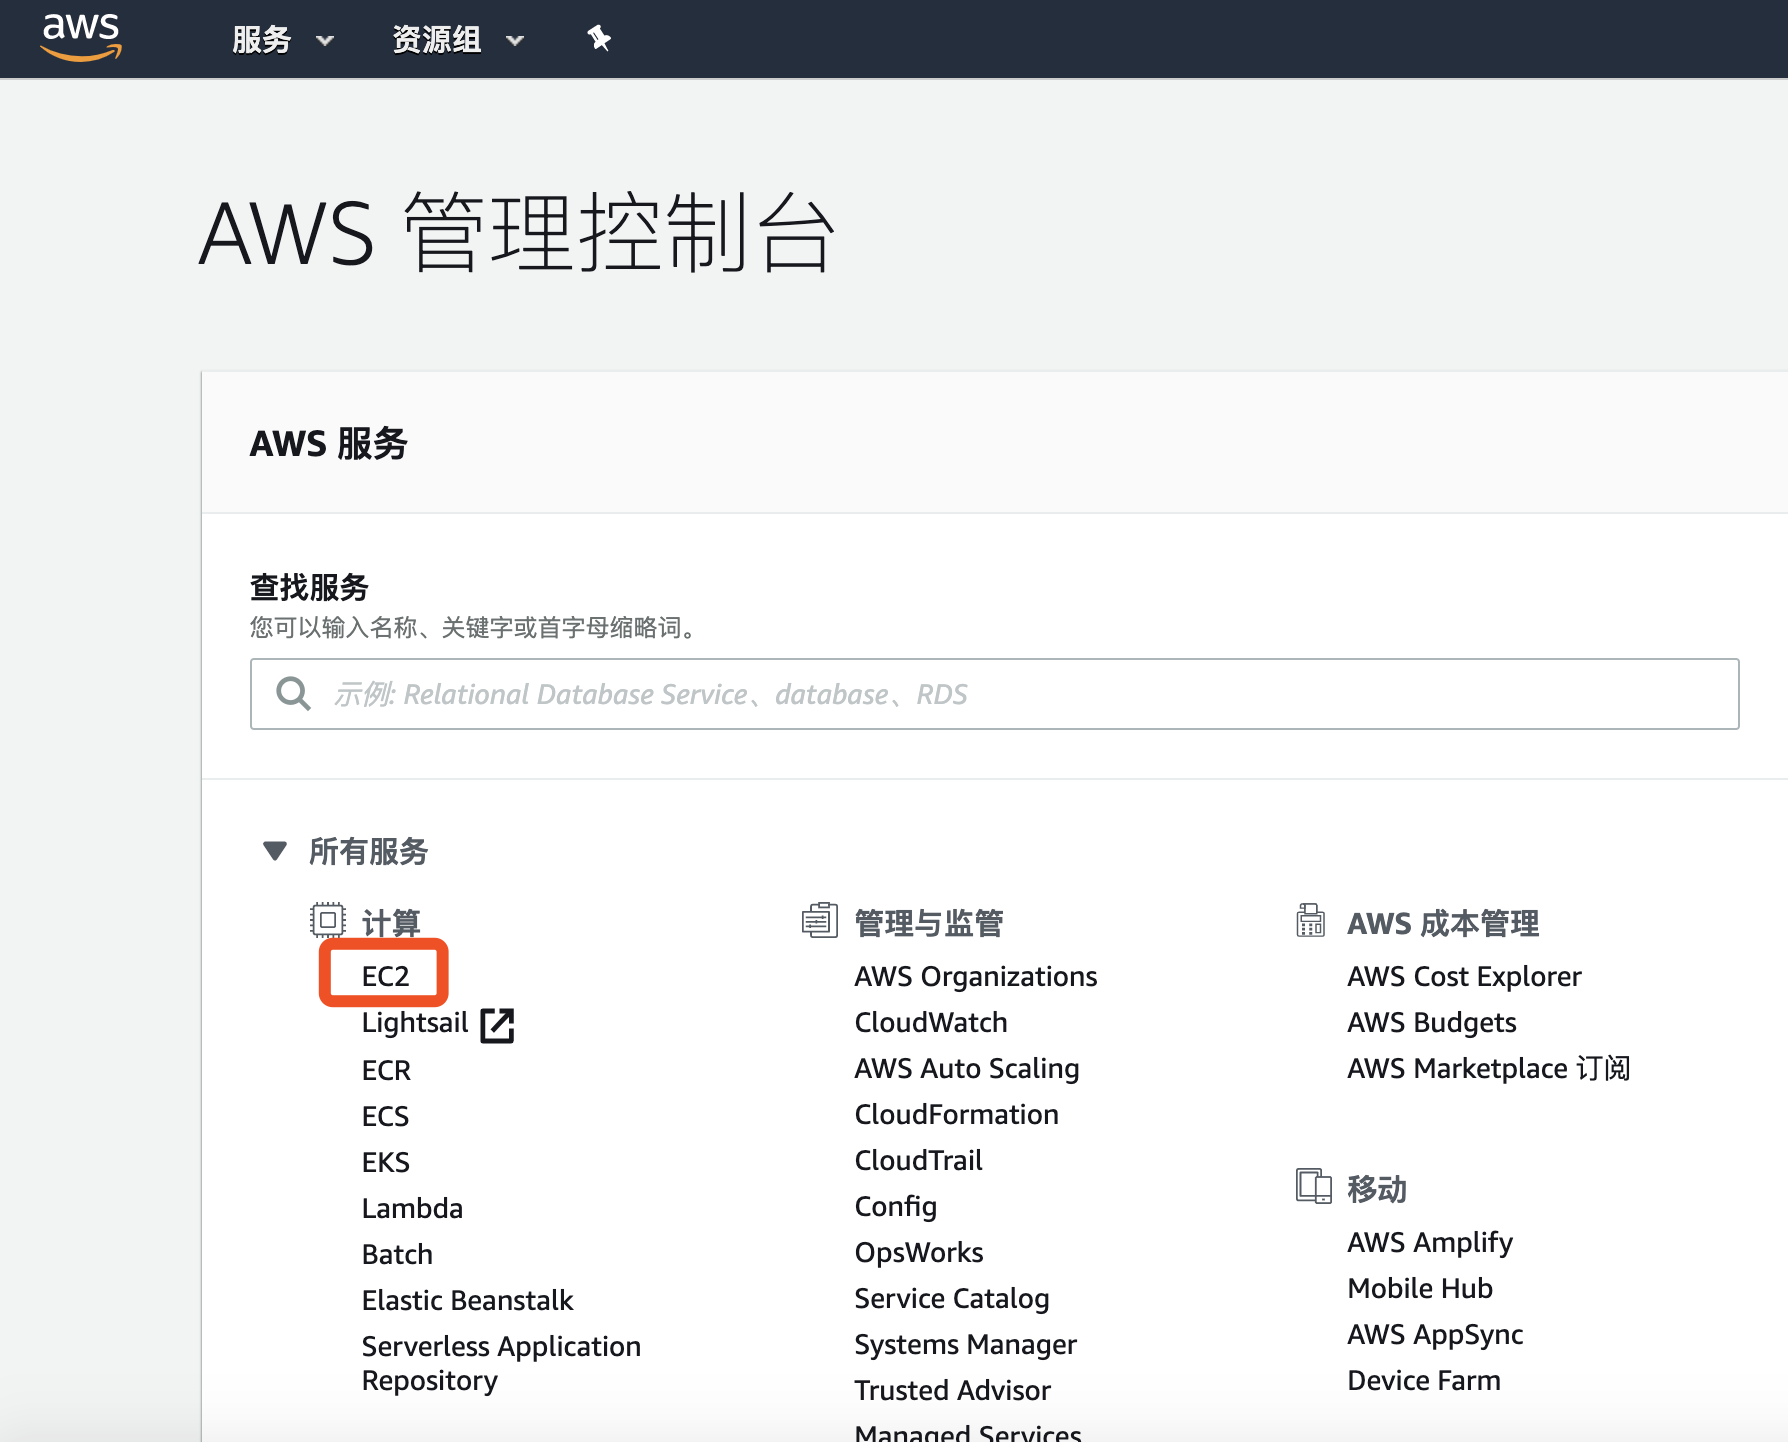Open Elastic Beanstalk

point(467,1300)
